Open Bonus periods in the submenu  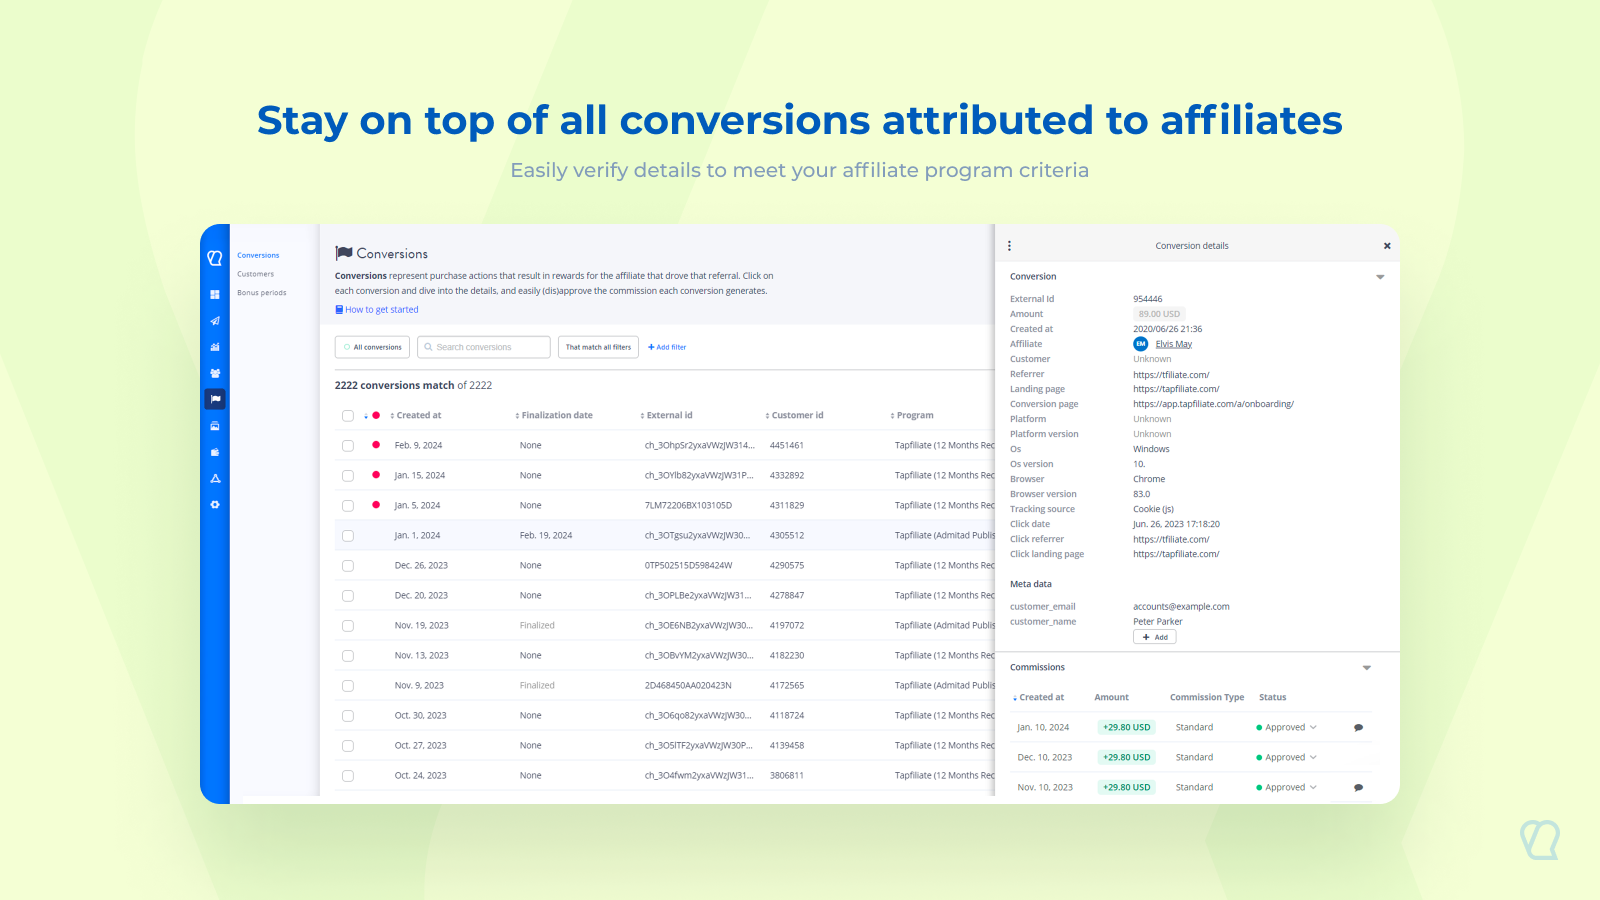pos(262,293)
